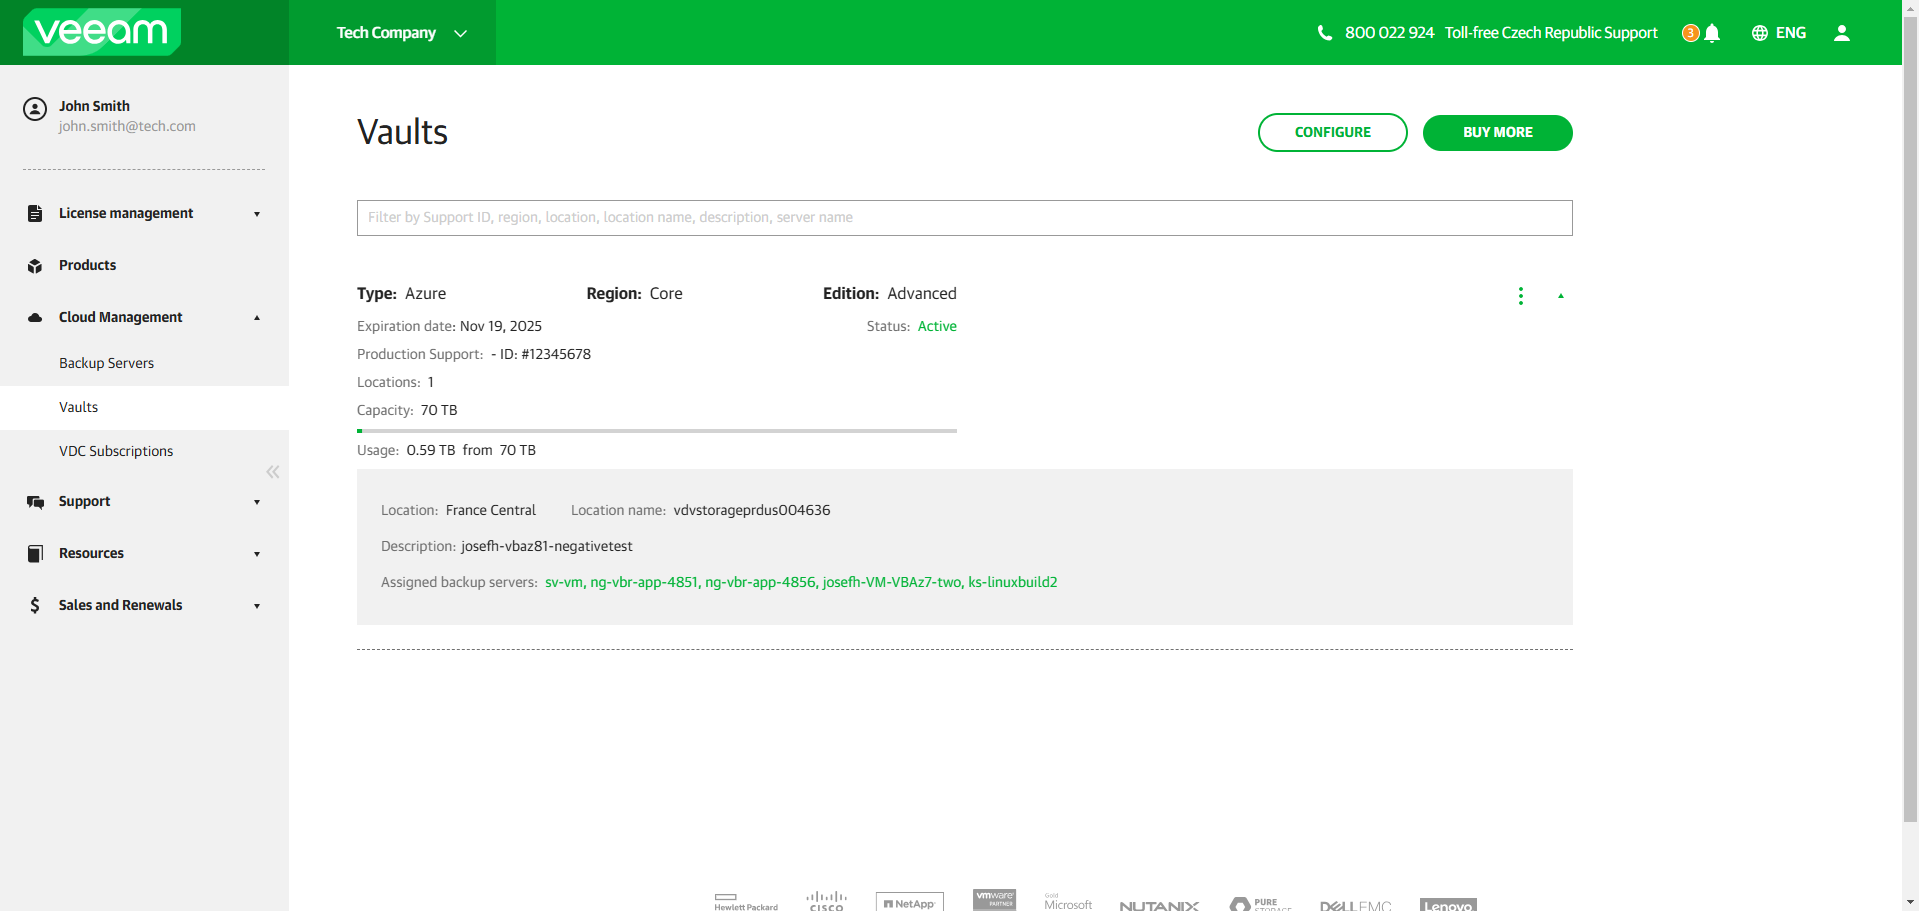The image size is (1919, 911).
Task: Collapse the Azure vault details
Action: tap(1561, 296)
